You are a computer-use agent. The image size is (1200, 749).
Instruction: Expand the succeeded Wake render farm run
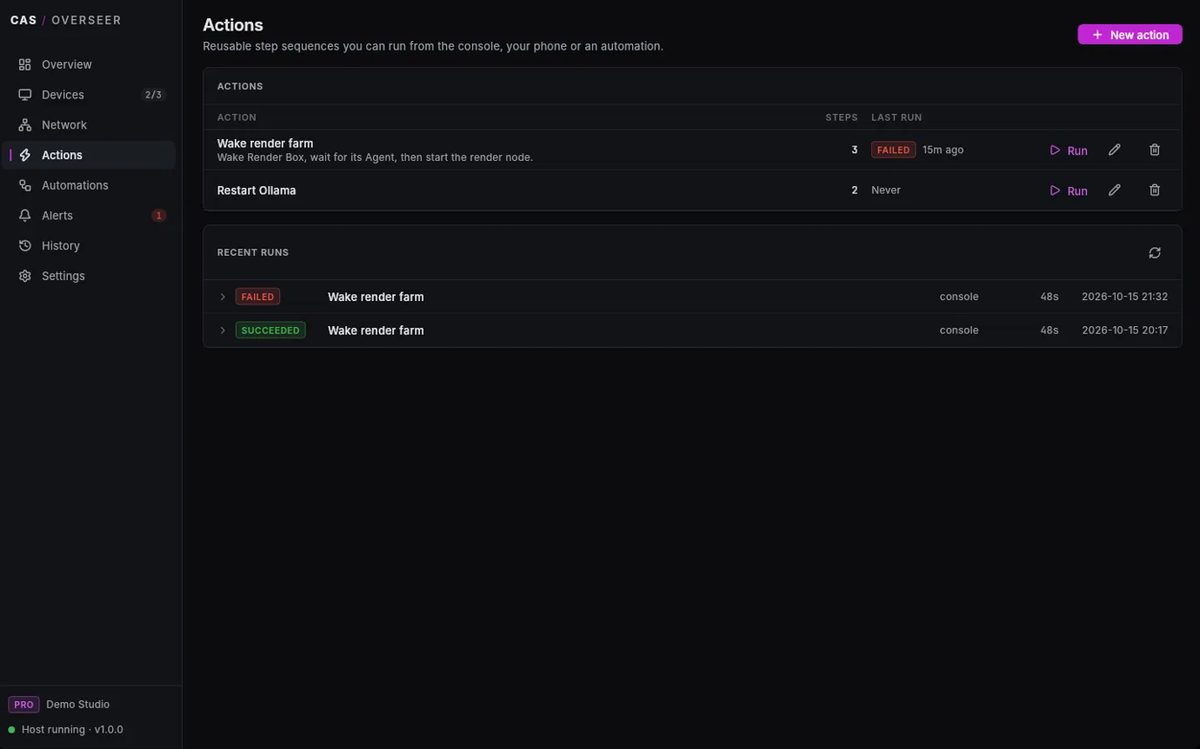click(x=223, y=330)
